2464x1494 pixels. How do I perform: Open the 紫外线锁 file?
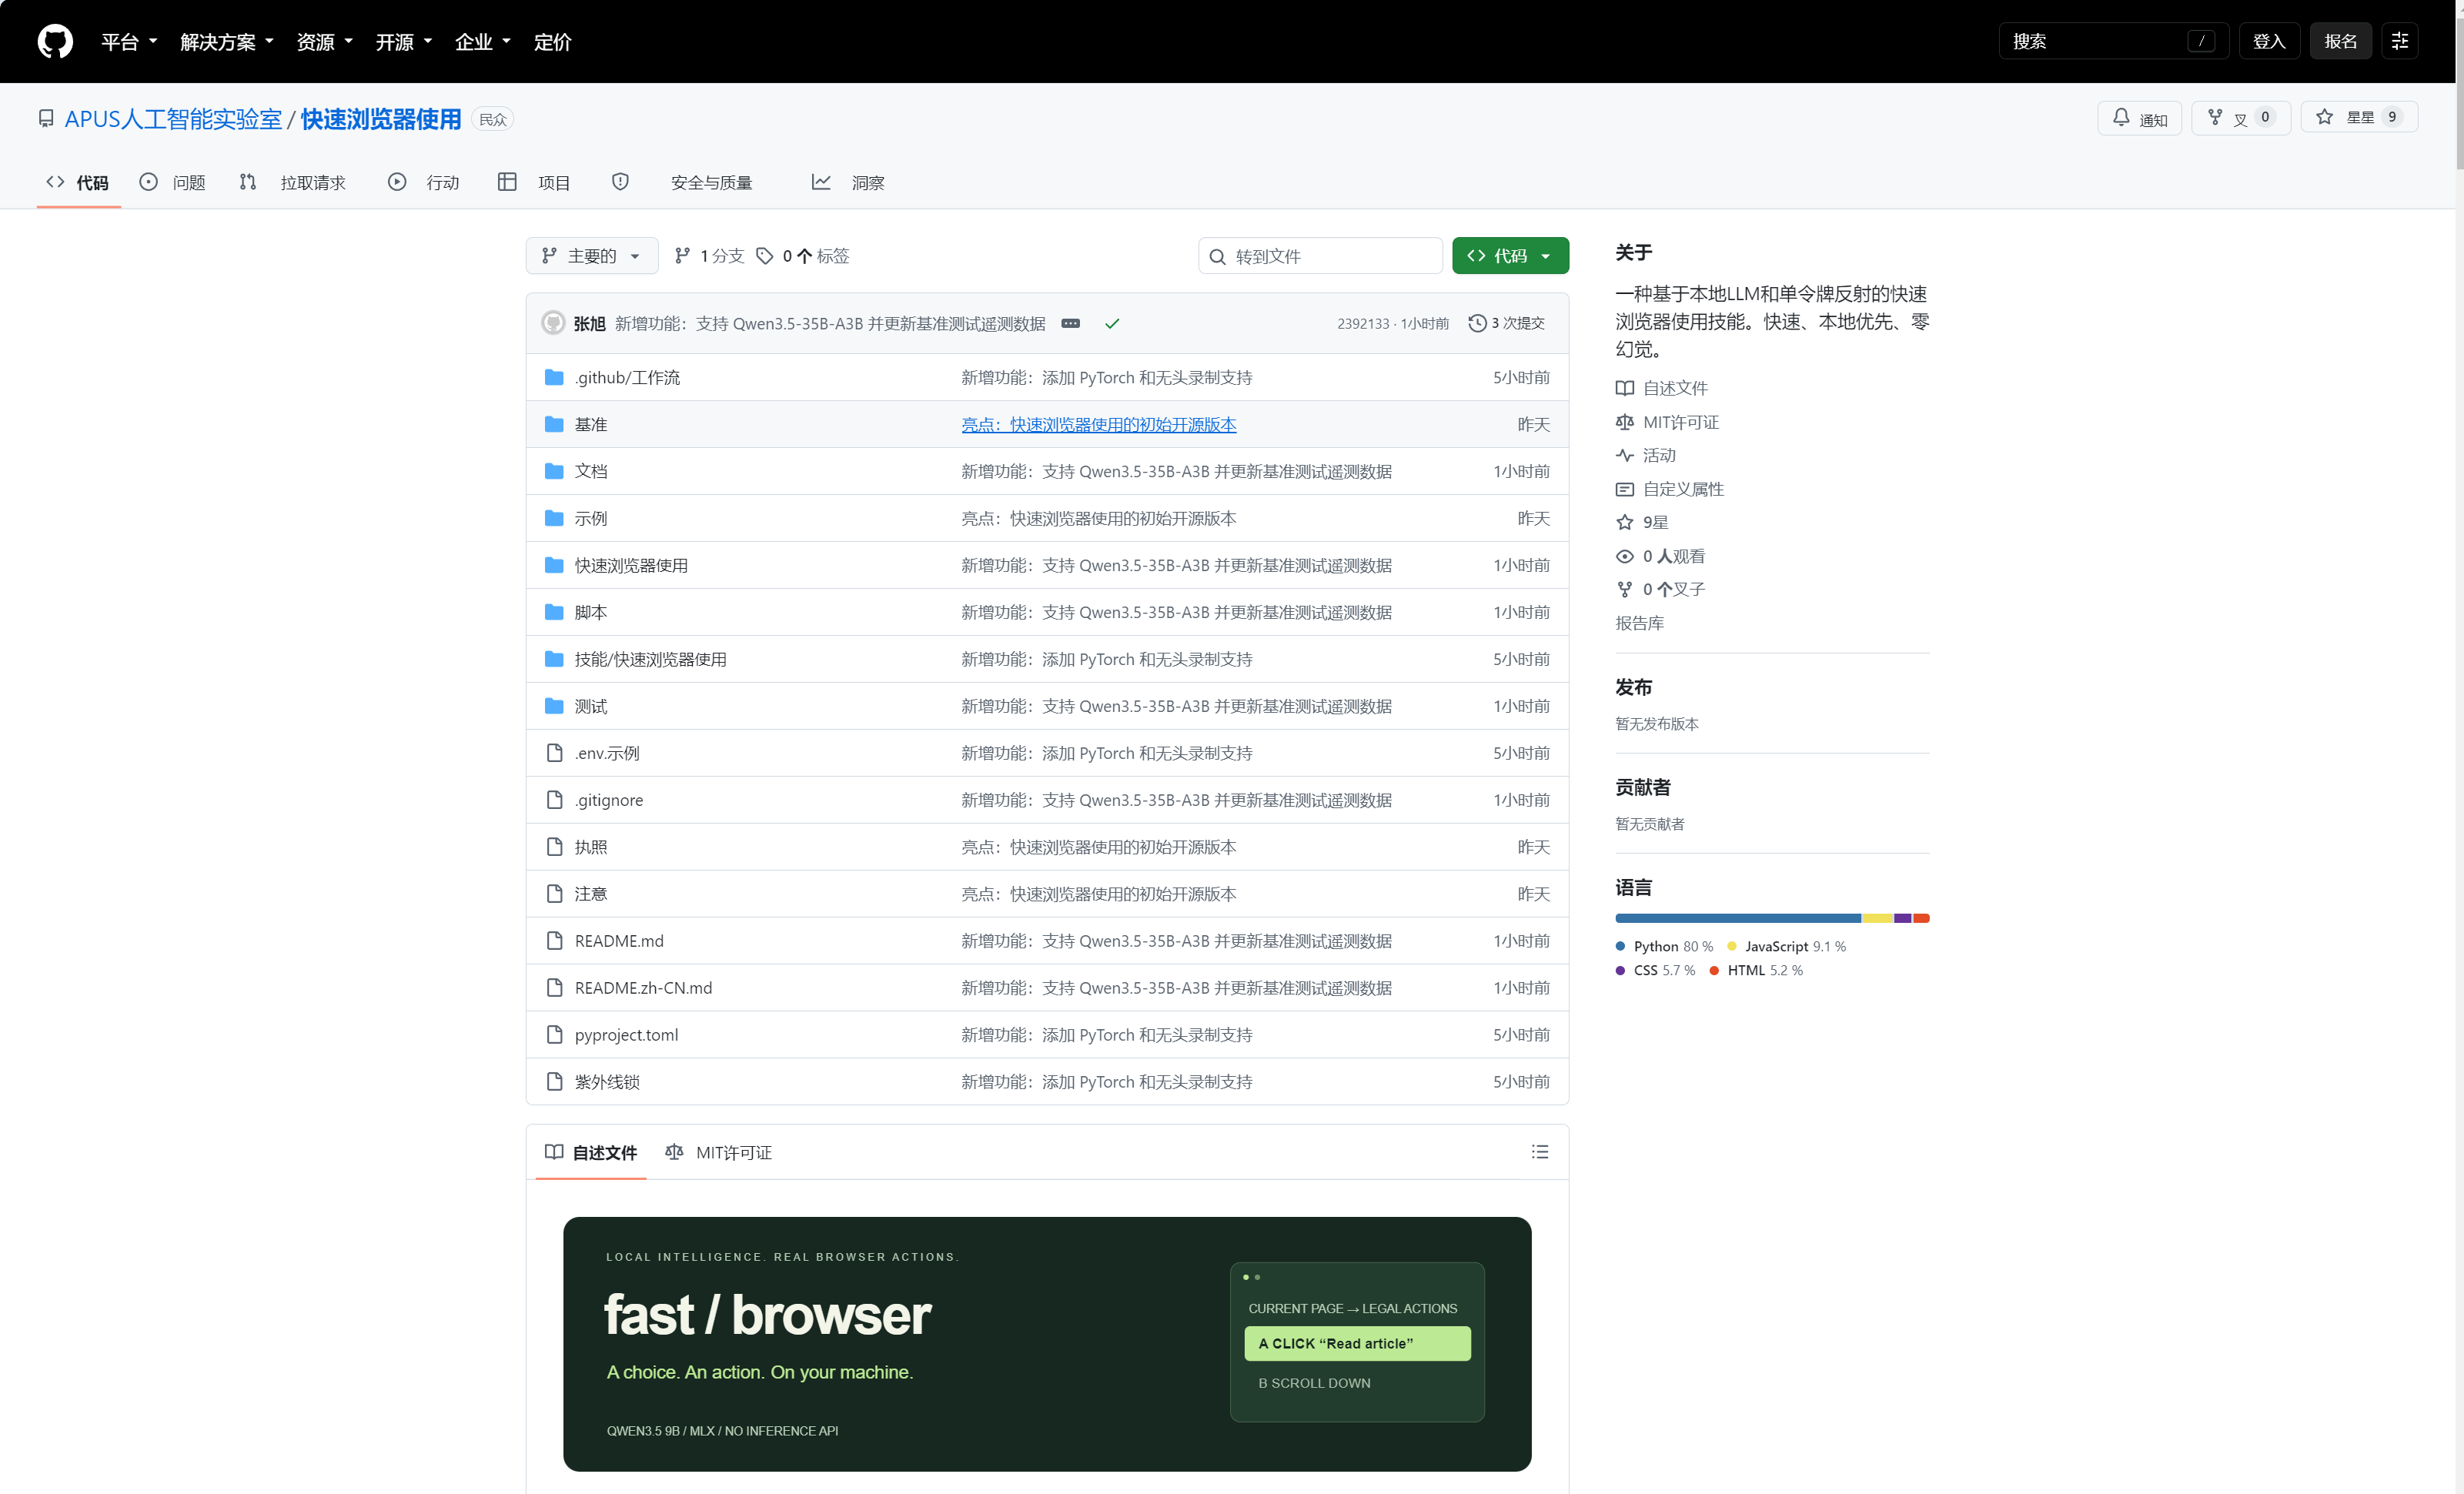pos(607,1082)
